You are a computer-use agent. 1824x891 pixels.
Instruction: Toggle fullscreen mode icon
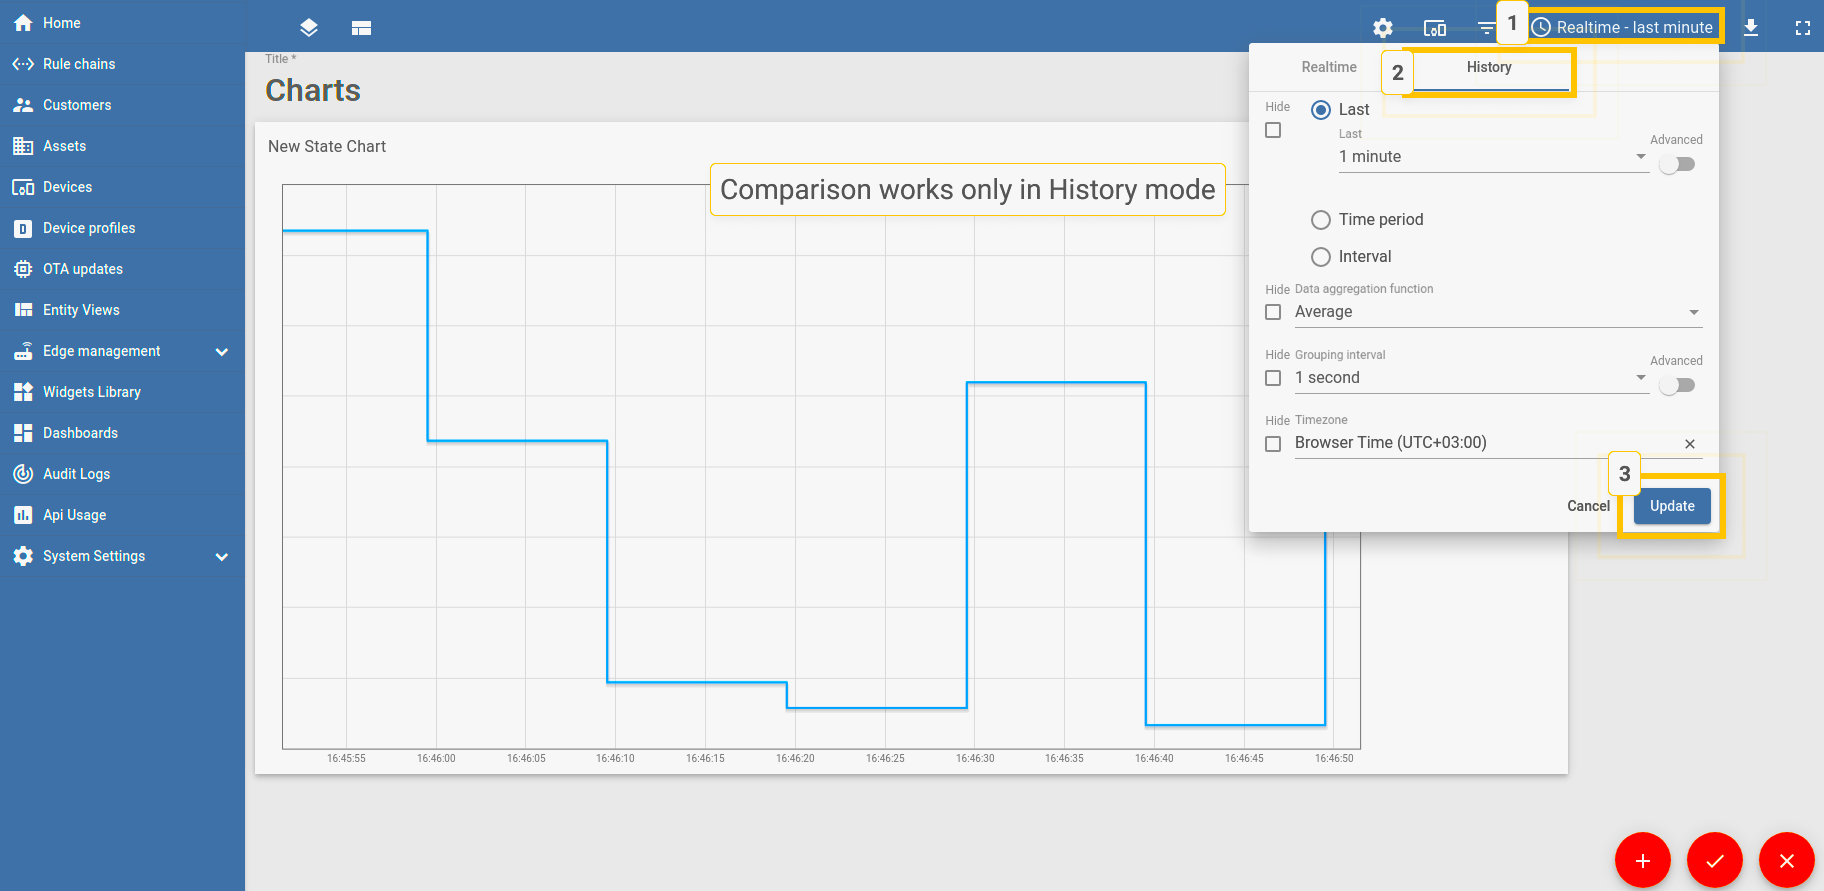point(1803,28)
